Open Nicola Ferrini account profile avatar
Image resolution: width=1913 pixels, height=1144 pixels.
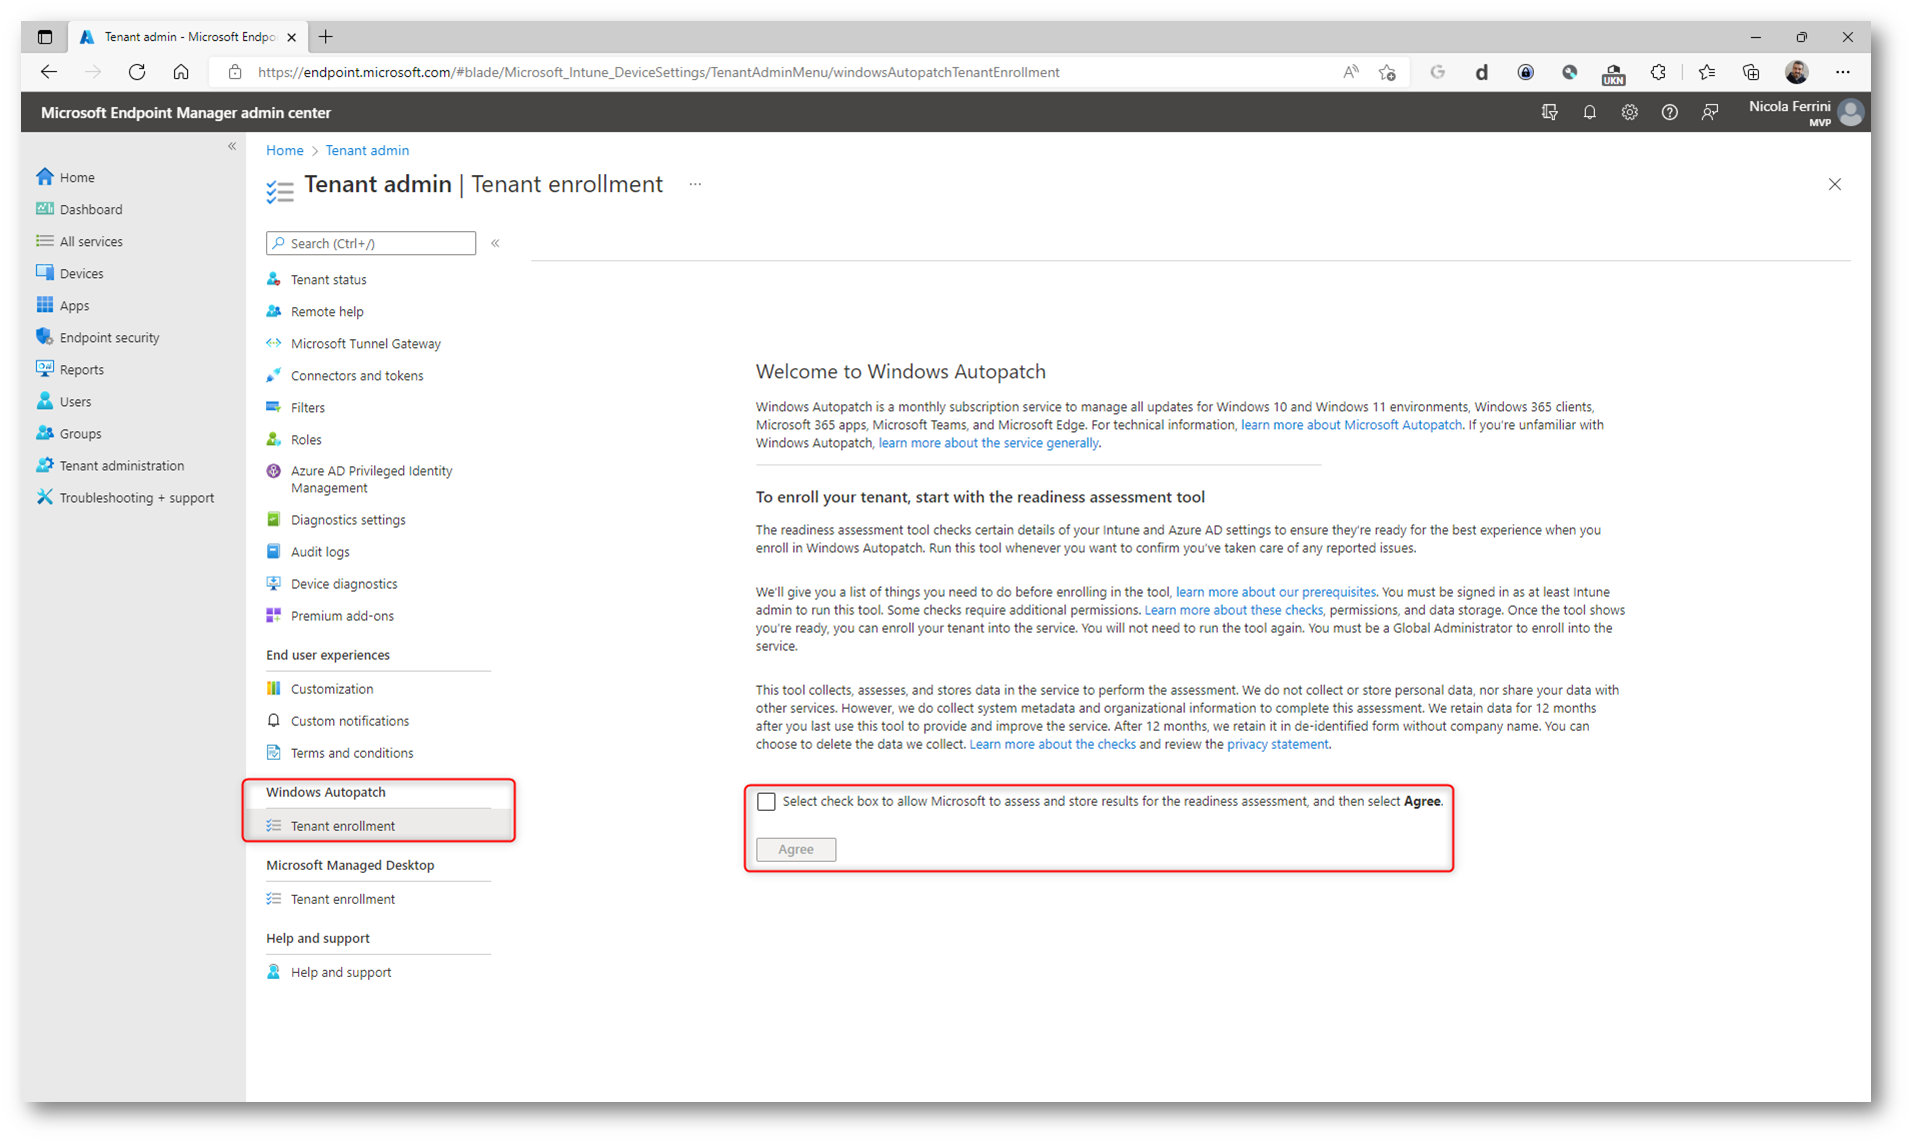click(x=1850, y=113)
